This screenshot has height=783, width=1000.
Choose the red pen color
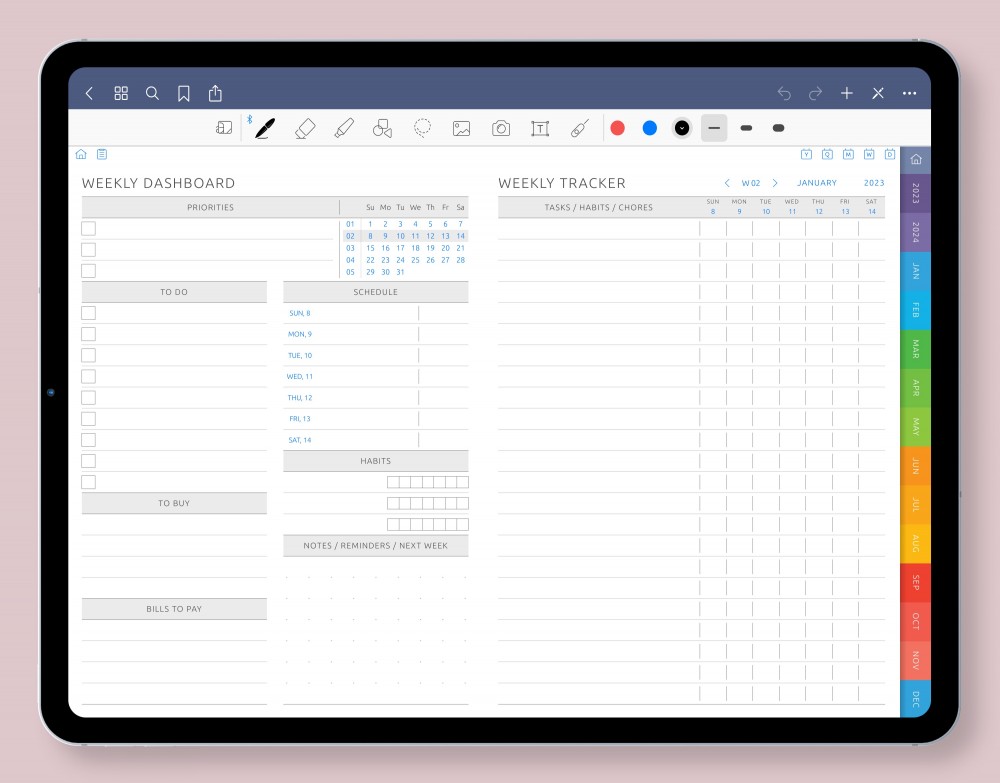click(617, 128)
